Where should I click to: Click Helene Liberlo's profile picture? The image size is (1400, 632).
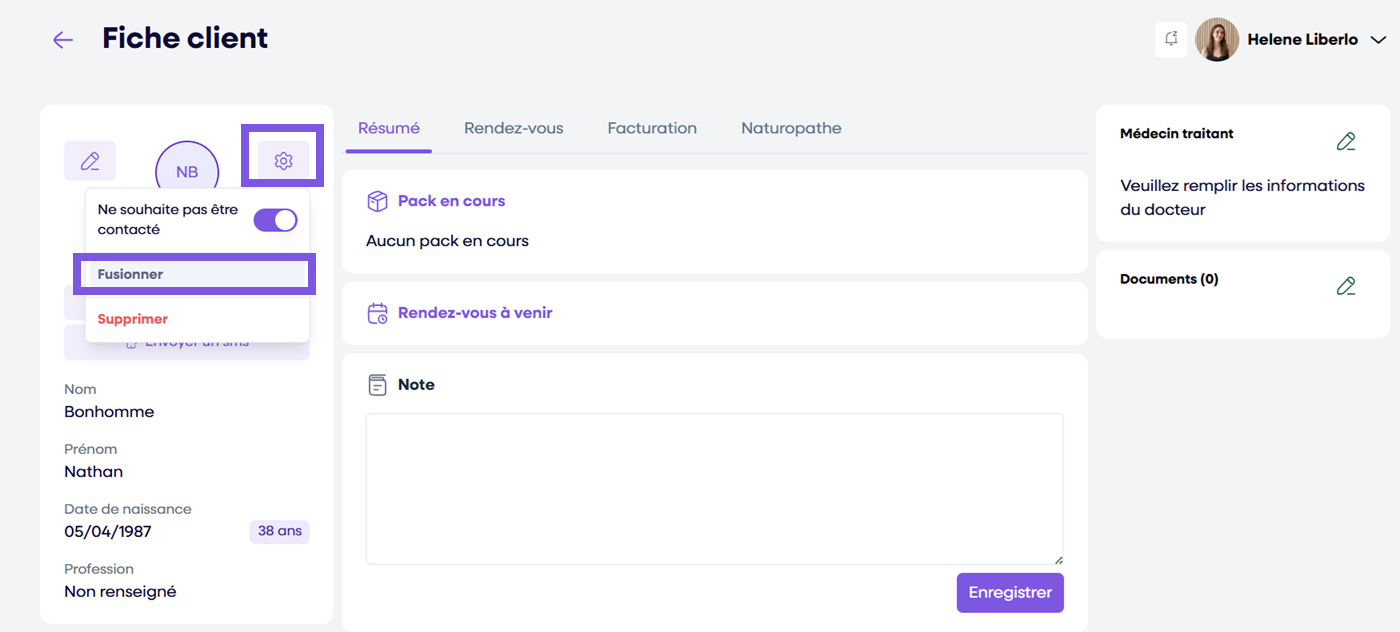point(1217,40)
